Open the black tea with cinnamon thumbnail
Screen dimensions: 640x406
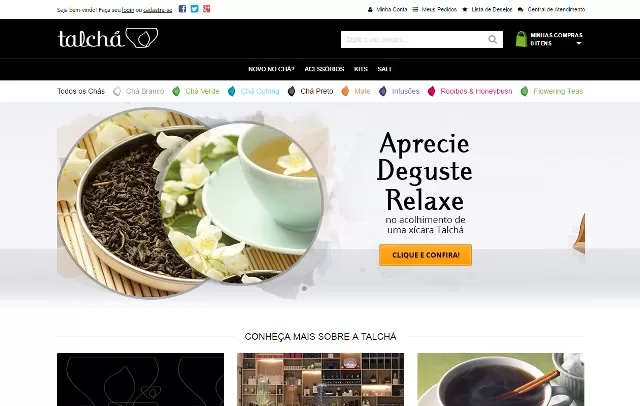tap(500, 379)
